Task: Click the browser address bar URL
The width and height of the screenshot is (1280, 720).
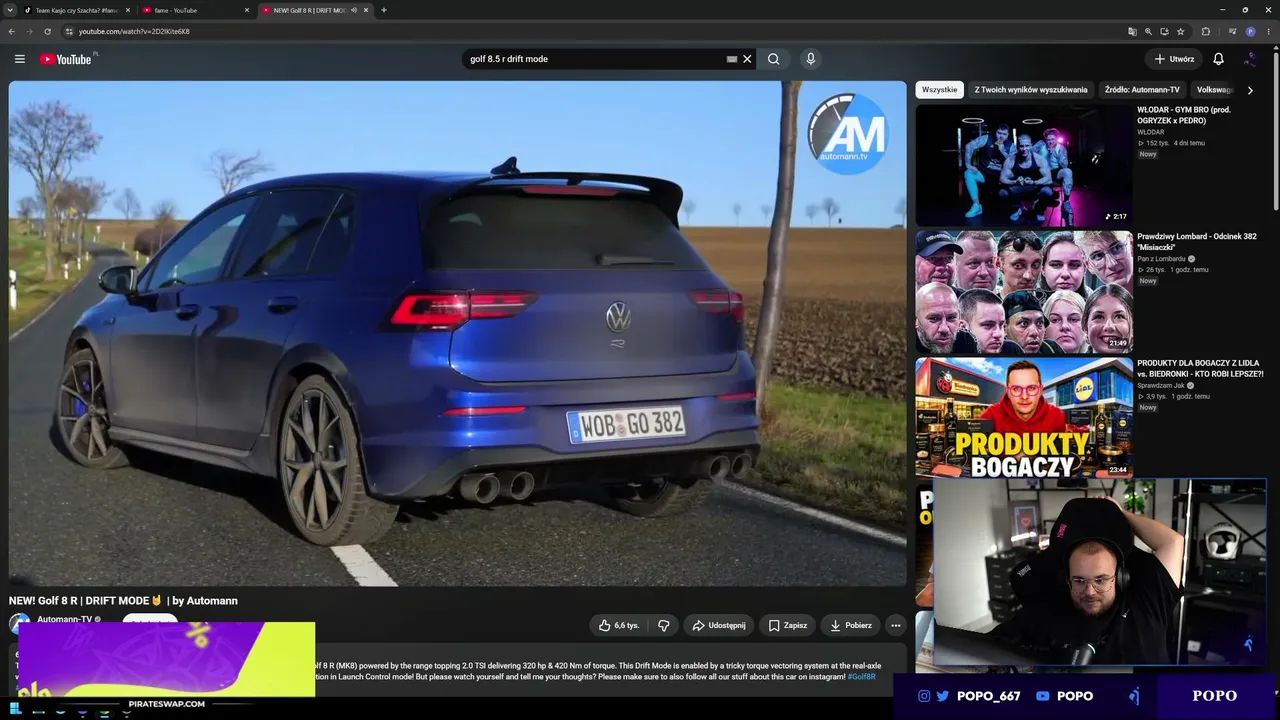Action: 134,31
